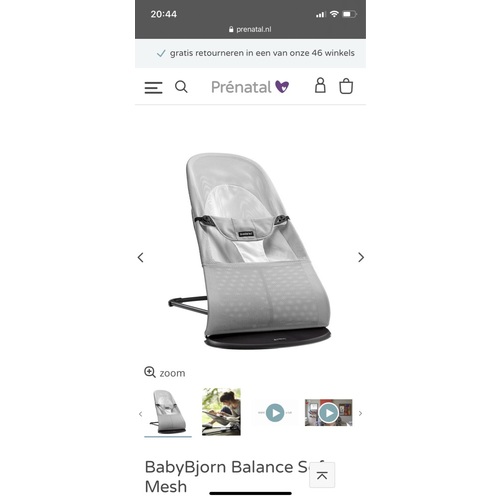This screenshot has height=500, width=500.
Task: Select the grey bouncer thumbnail
Action: 168,412
